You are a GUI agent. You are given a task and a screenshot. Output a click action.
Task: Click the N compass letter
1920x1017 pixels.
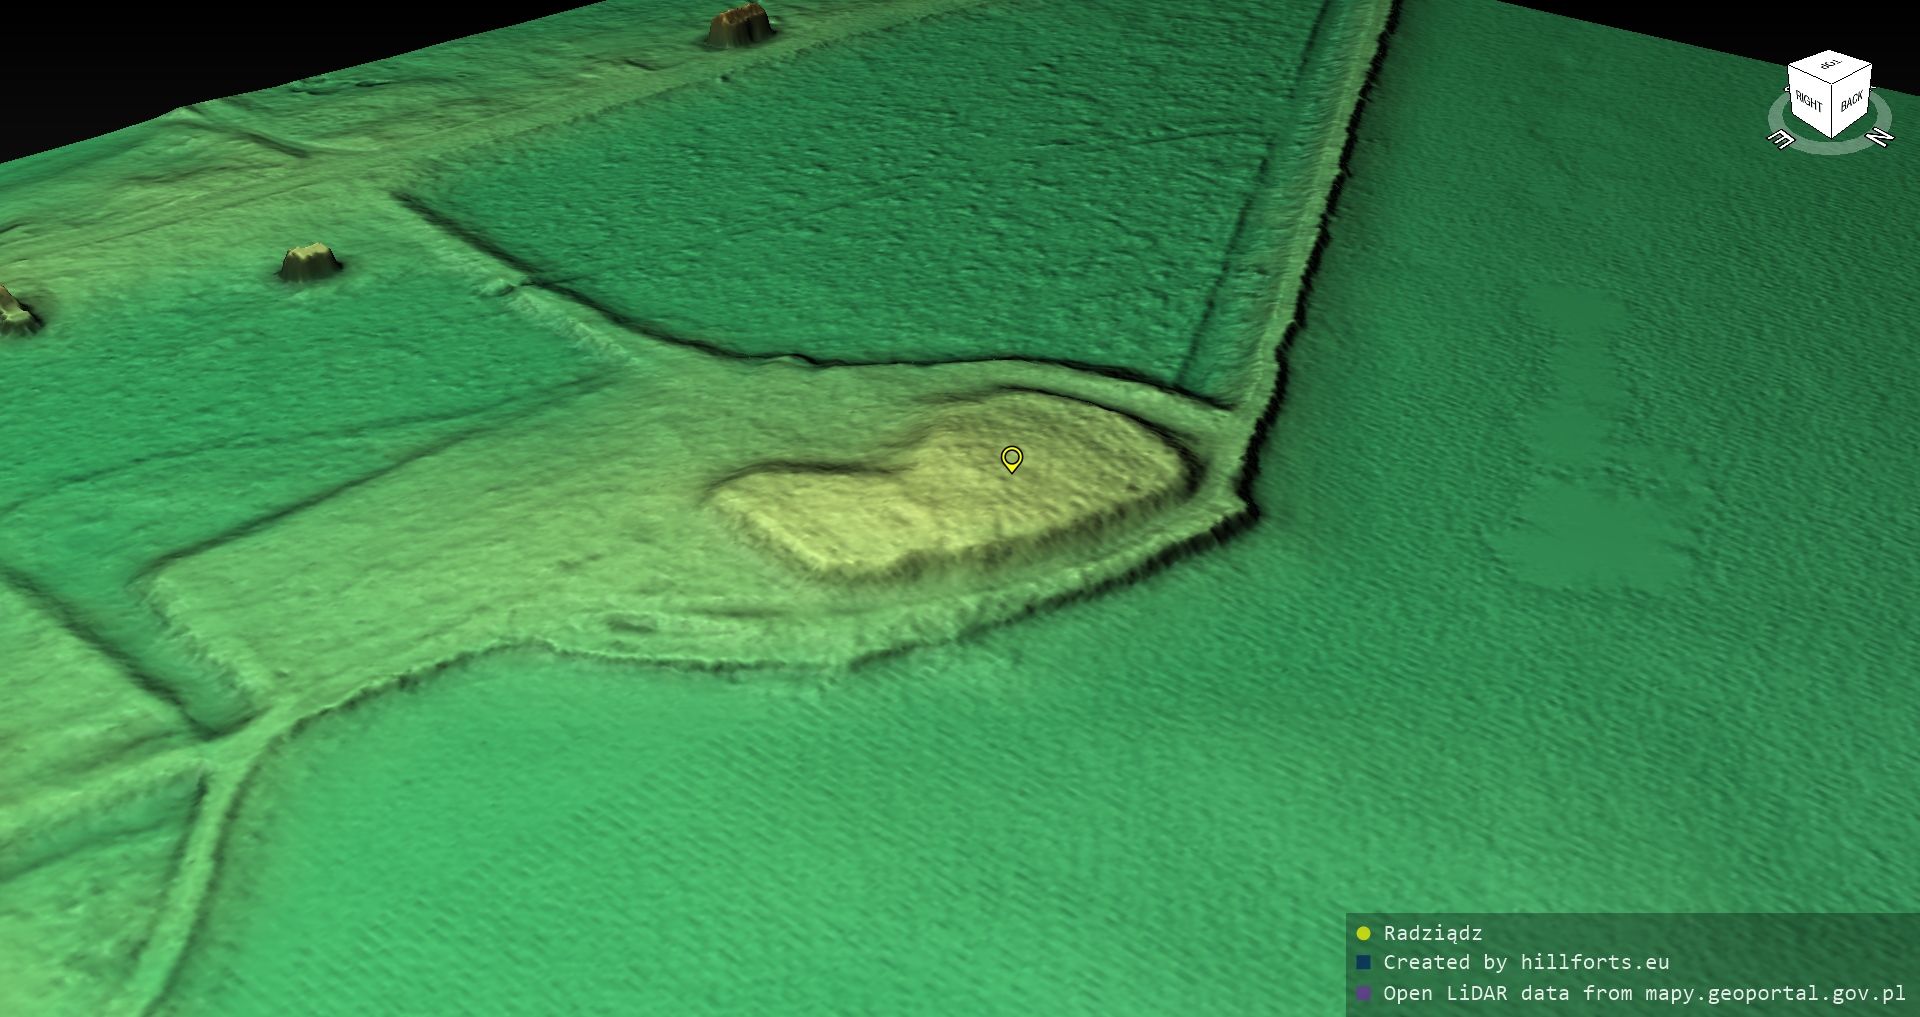[x=1880, y=137]
